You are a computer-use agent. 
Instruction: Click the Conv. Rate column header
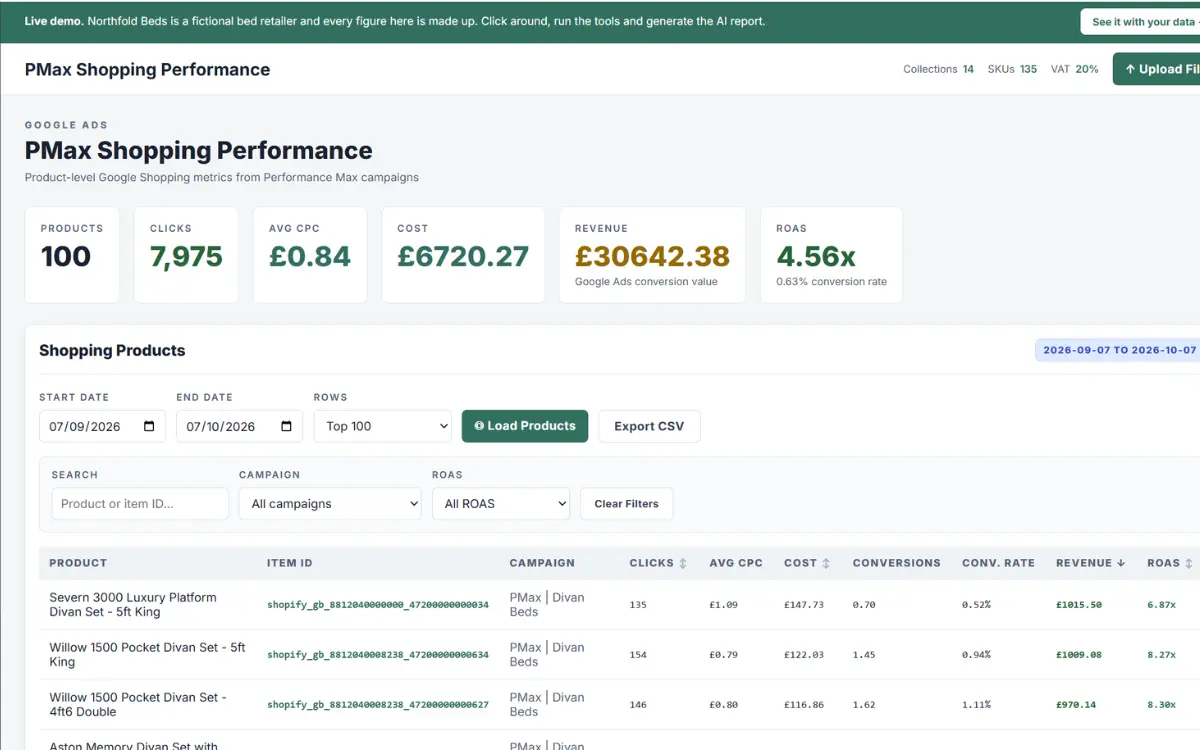pyautogui.click(x=998, y=563)
